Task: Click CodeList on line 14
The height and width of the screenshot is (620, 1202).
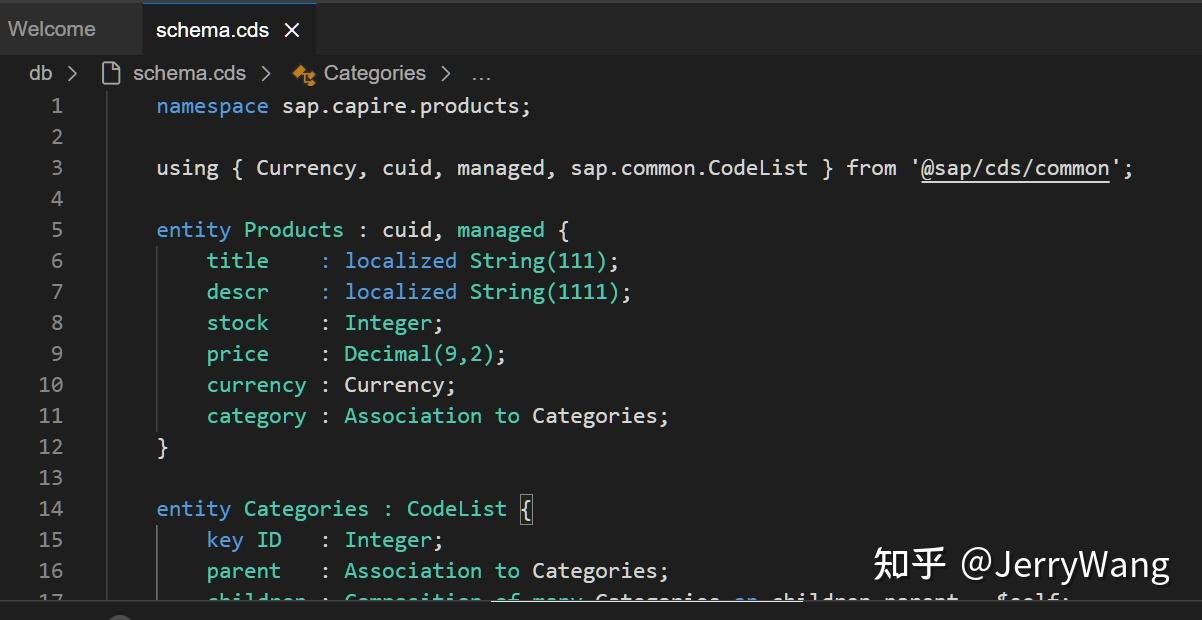Action: point(456,509)
